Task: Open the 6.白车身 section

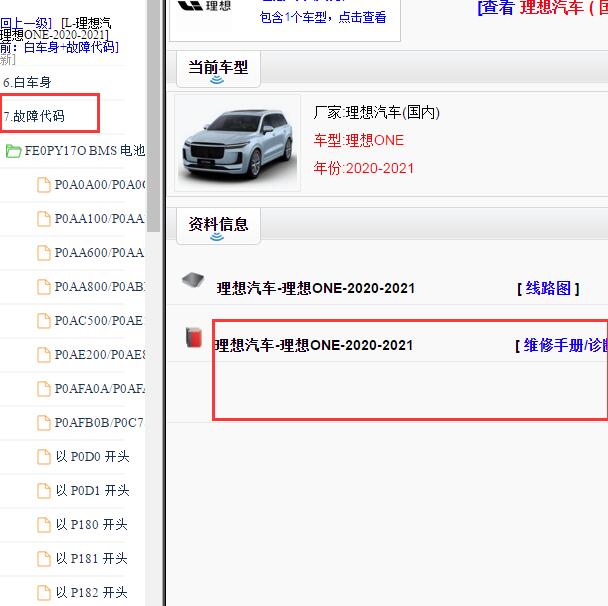Action: pos(27,82)
